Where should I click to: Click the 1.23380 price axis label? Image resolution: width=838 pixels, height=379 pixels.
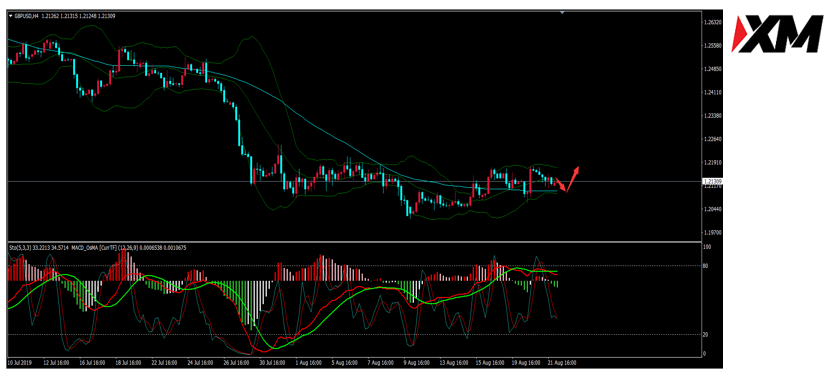point(714,116)
